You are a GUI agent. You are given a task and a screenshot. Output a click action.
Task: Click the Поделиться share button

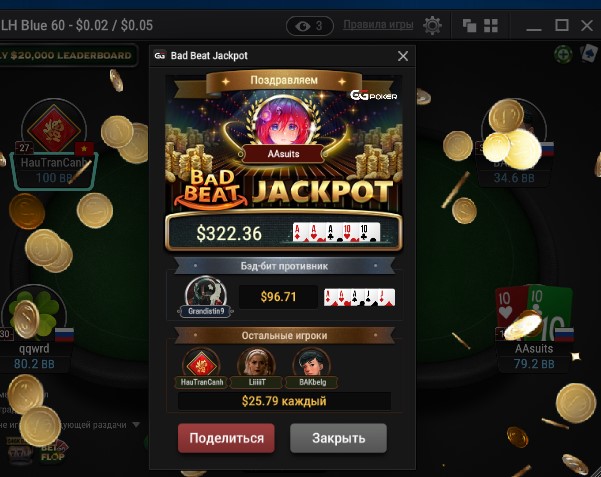[x=226, y=438]
